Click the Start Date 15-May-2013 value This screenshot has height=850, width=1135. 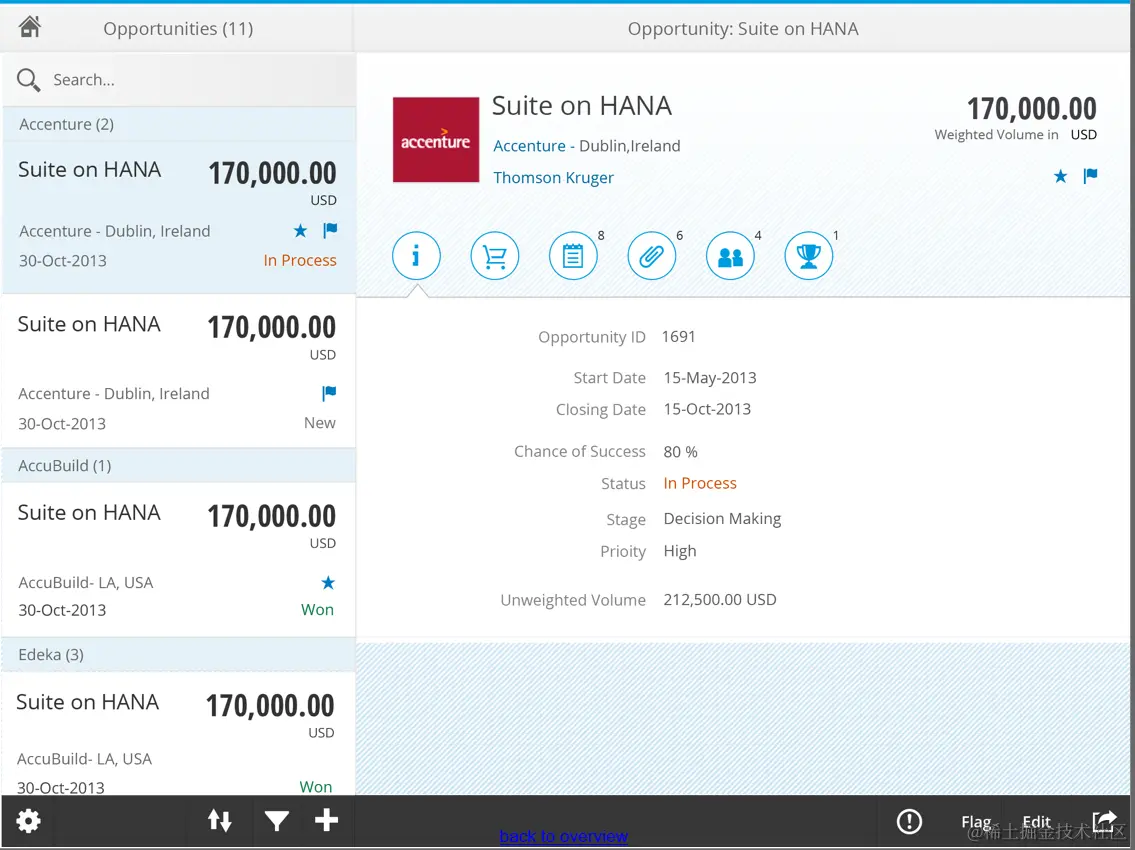710,378
